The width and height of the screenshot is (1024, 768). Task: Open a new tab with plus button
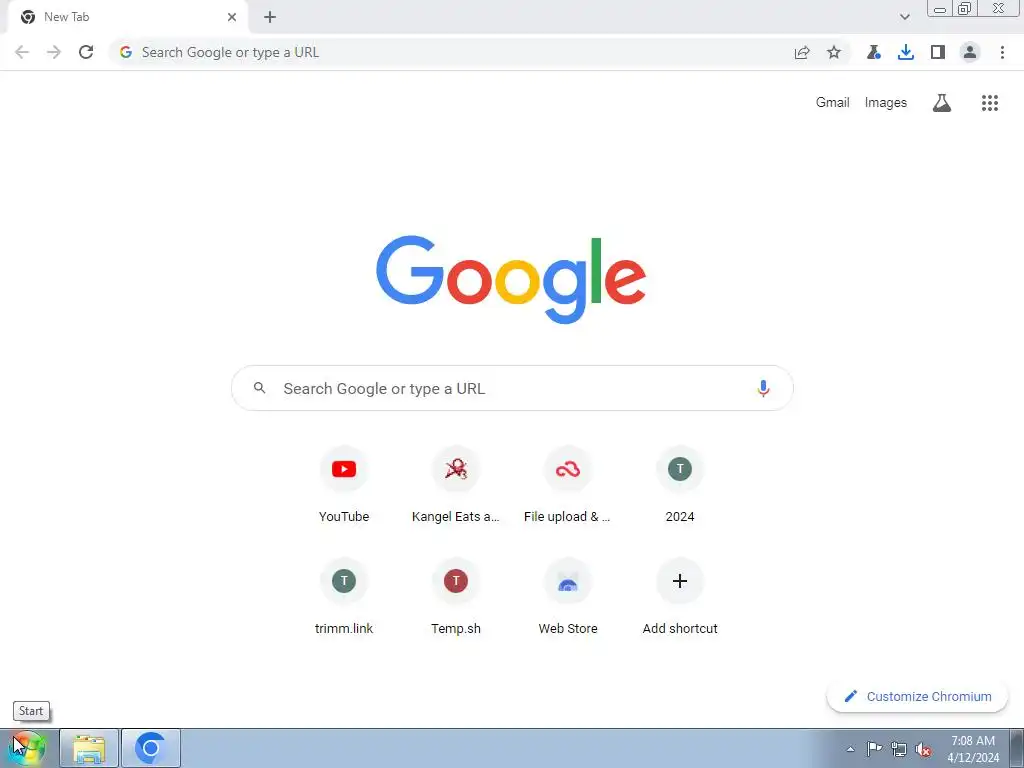pos(270,17)
